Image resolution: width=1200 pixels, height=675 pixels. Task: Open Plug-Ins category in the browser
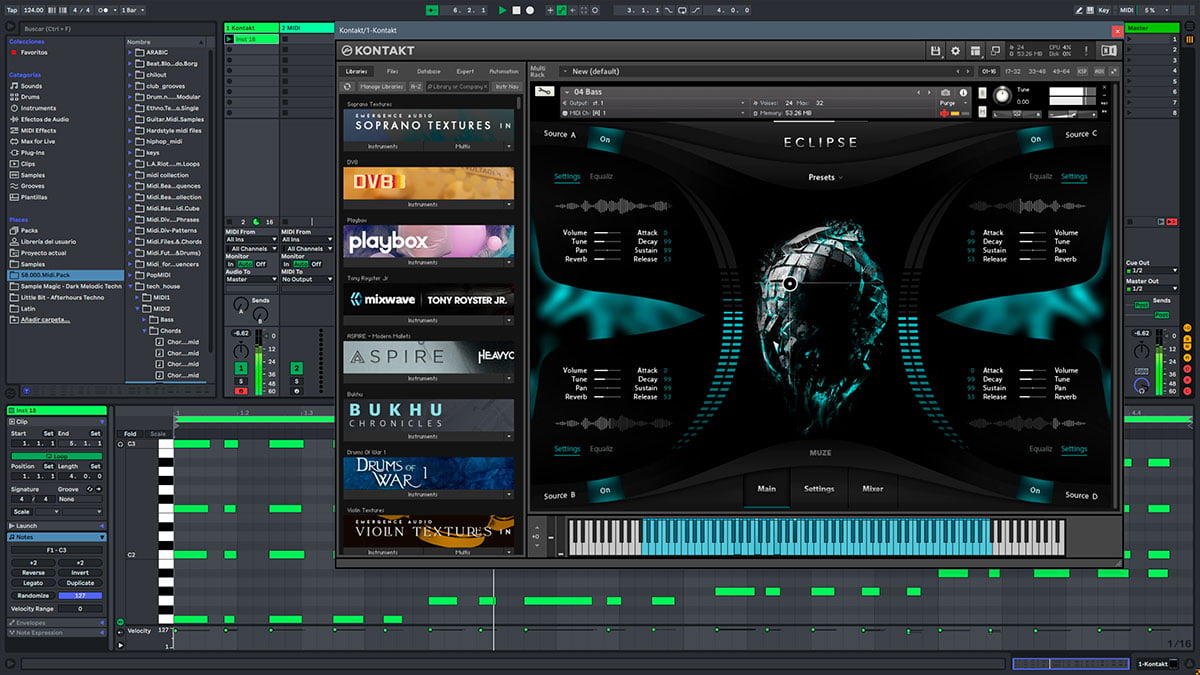33,153
